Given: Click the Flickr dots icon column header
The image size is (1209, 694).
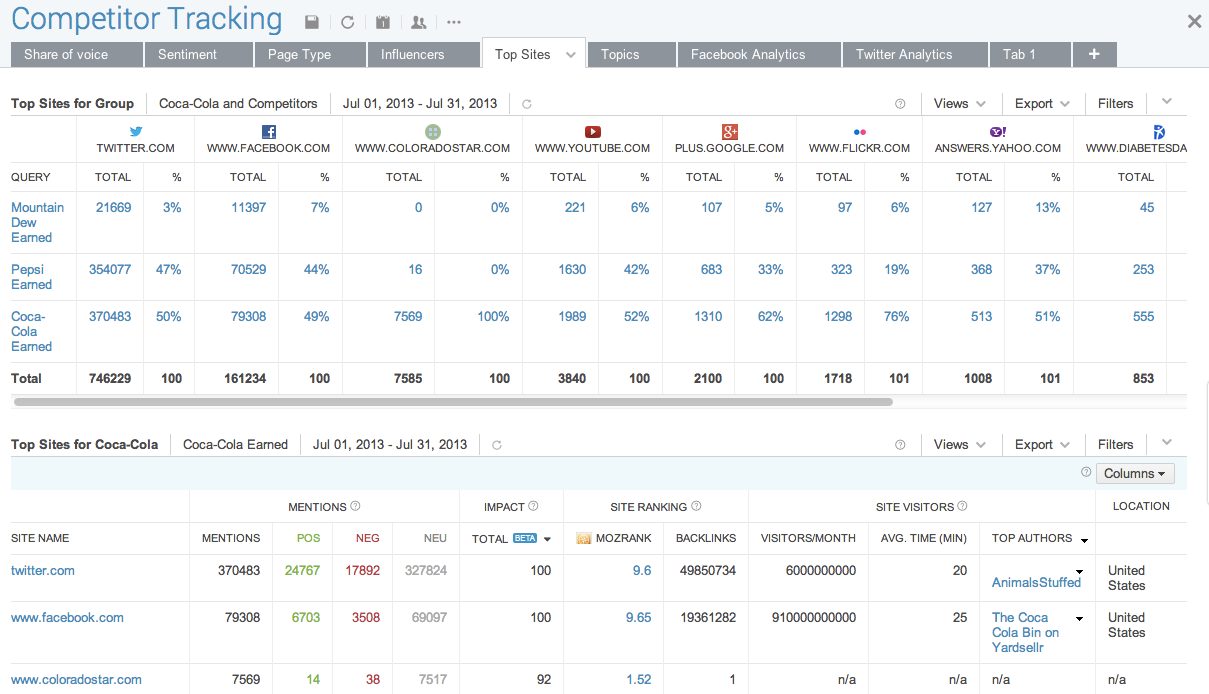Looking at the screenshot, I should pyautogui.click(x=860, y=131).
